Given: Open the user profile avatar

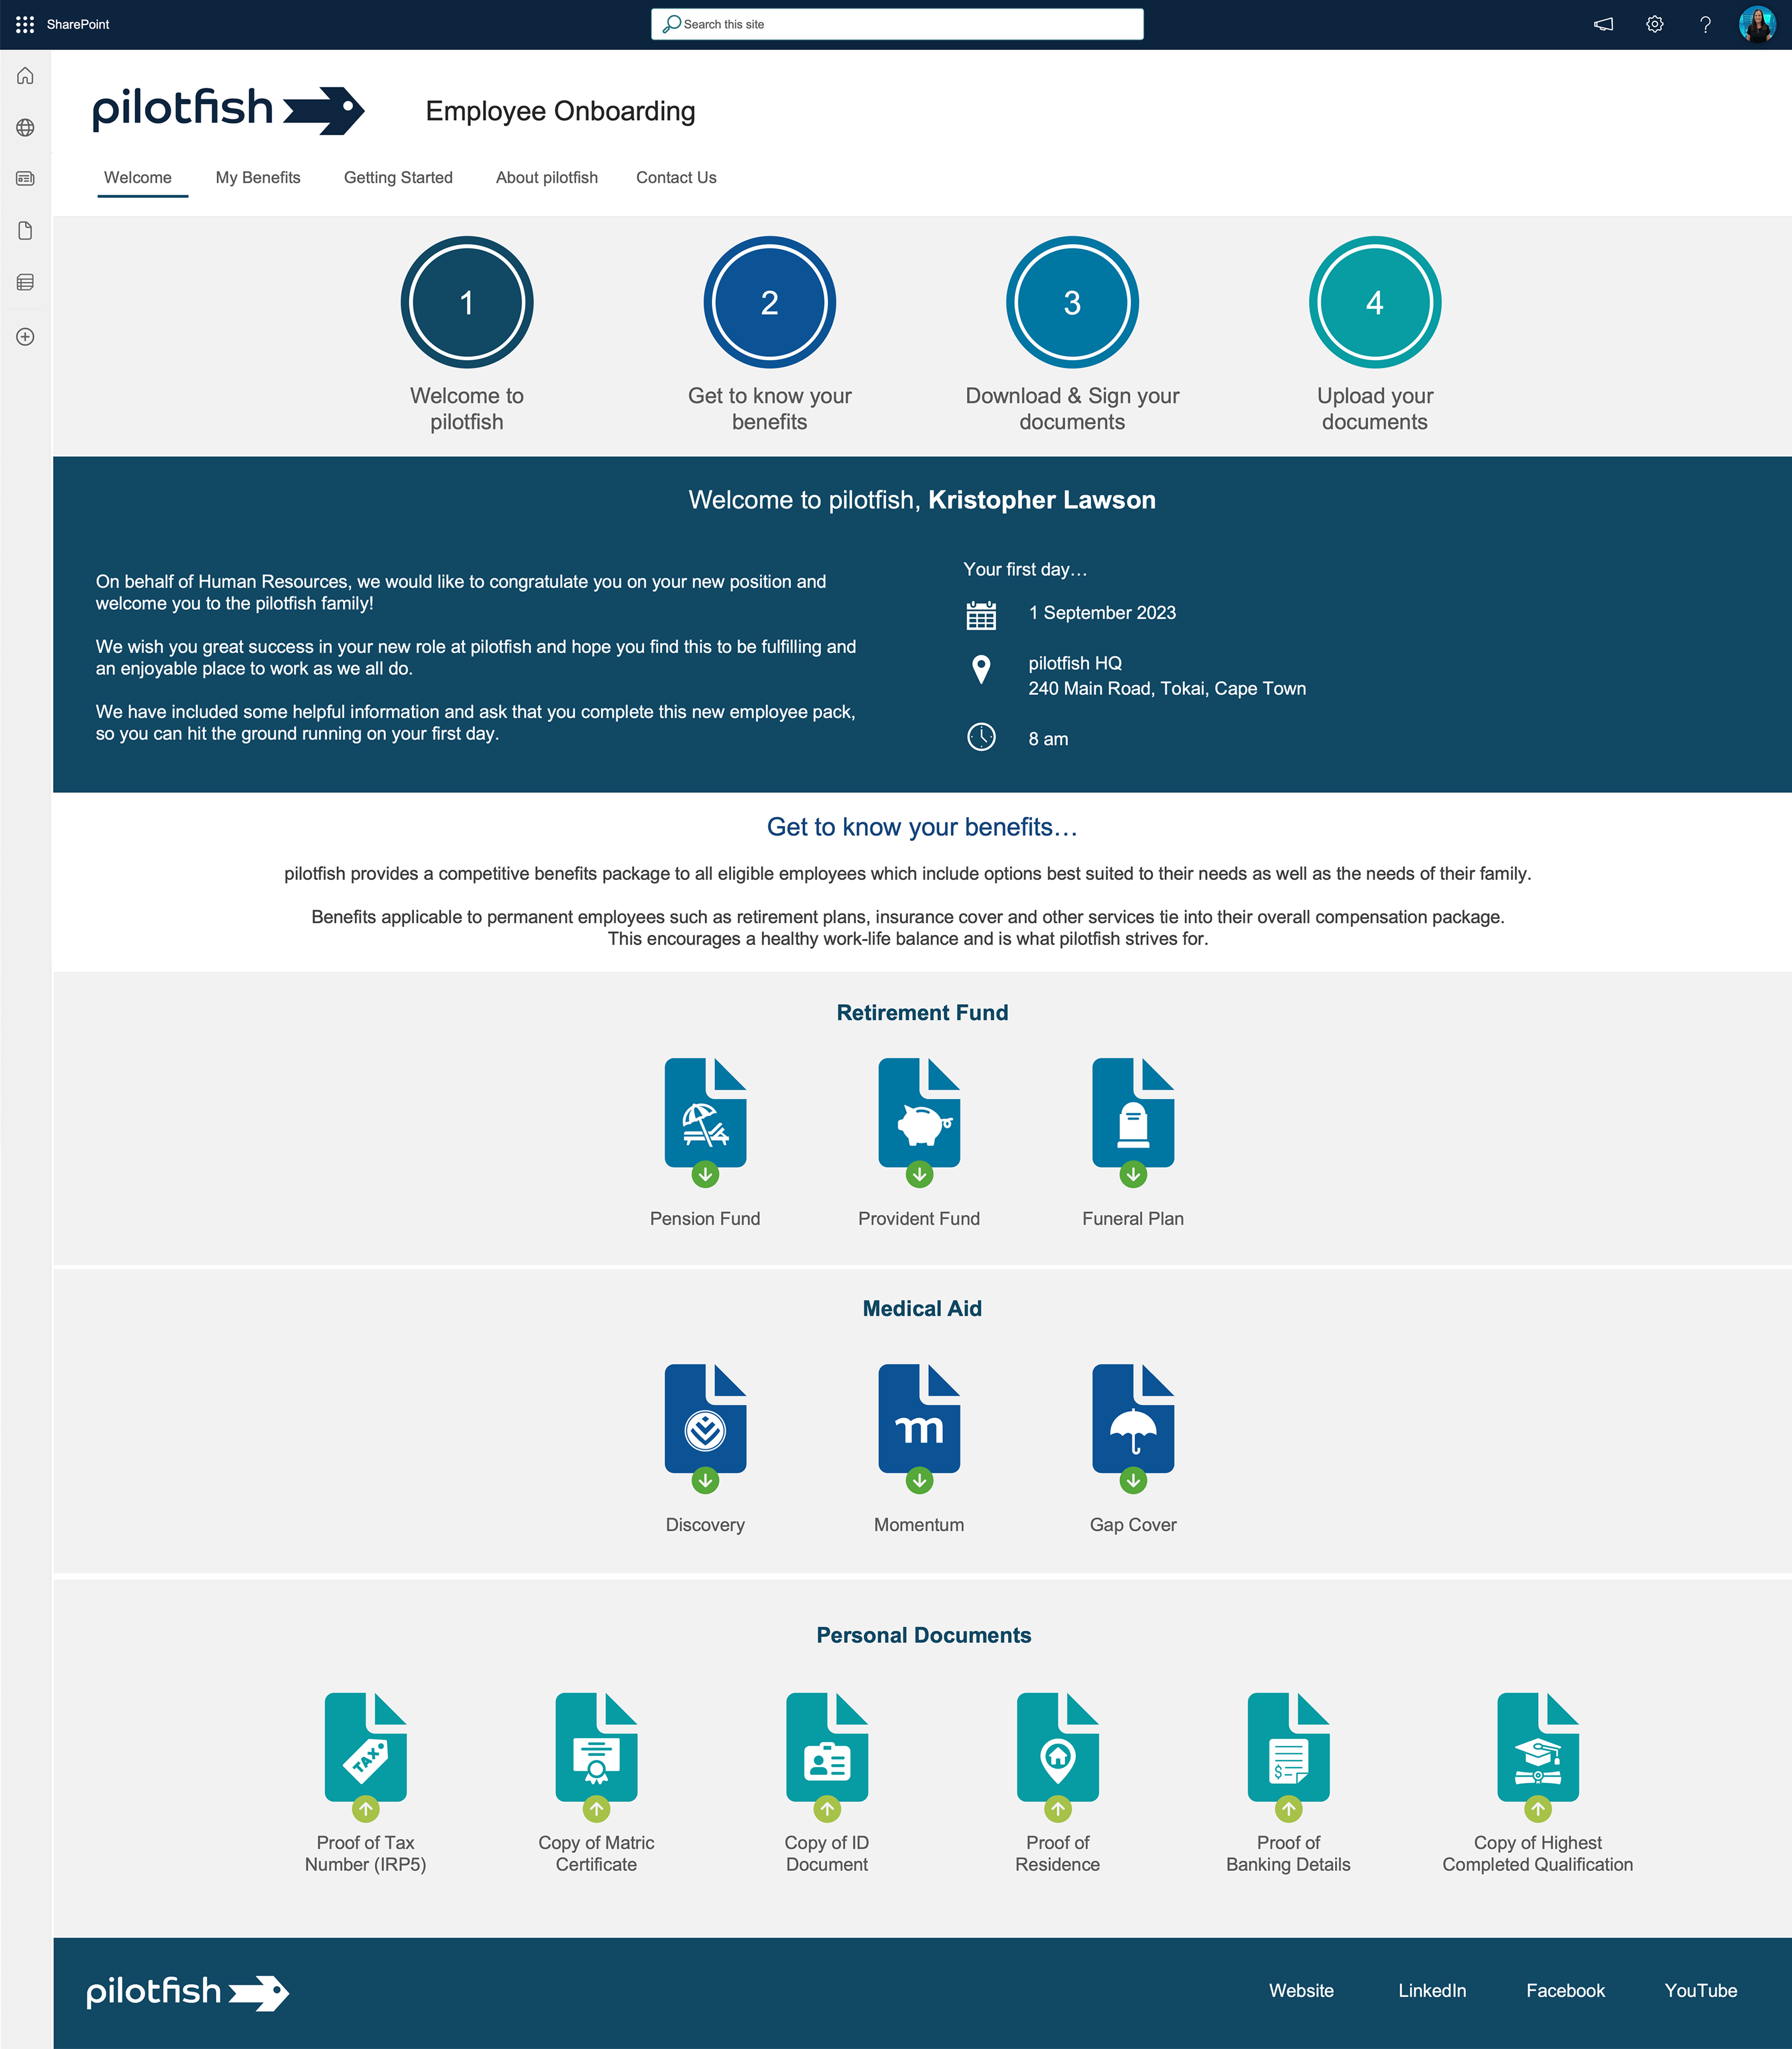Looking at the screenshot, I should pos(1757,24).
